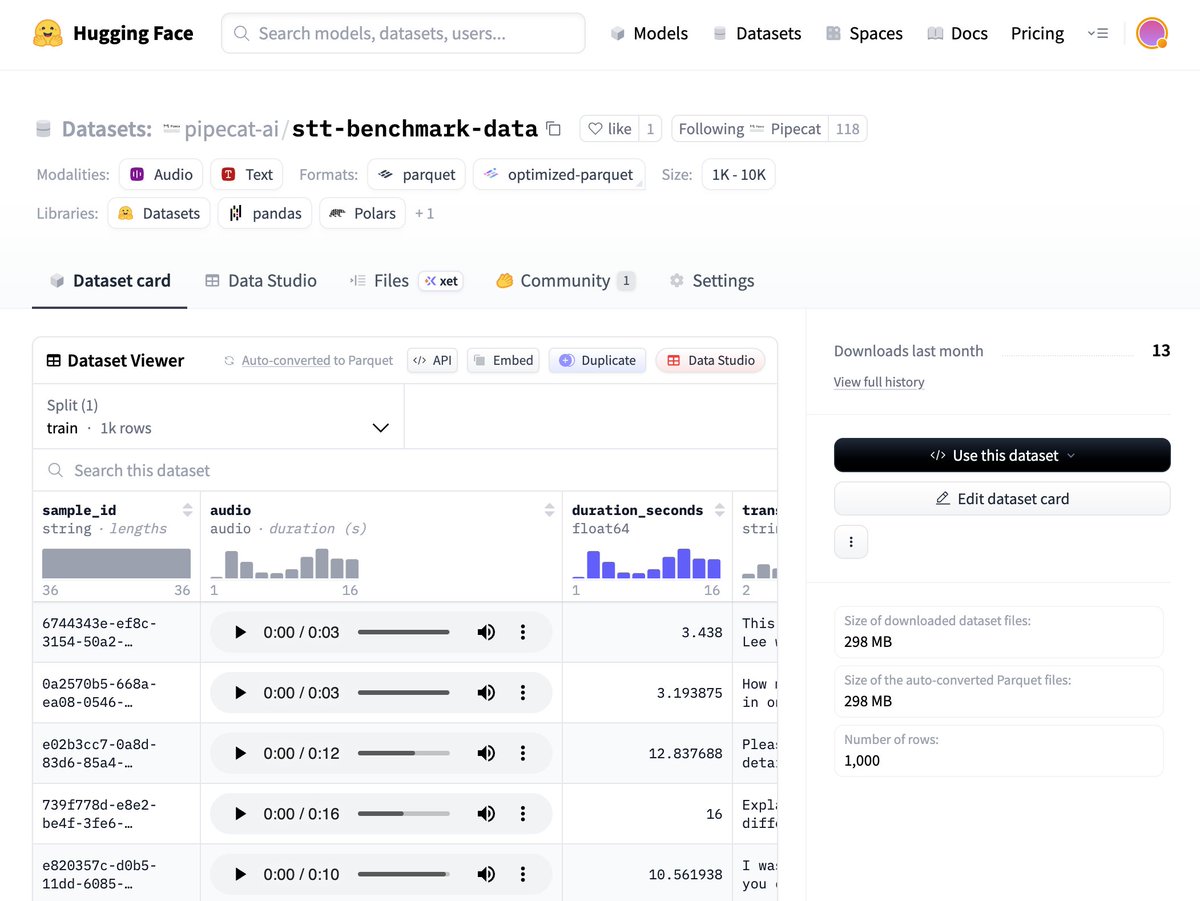The height and width of the screenshot is (901, 1200).
Task: Mute audio in row 739f778d-e8e2
Action: pos(486,814)
